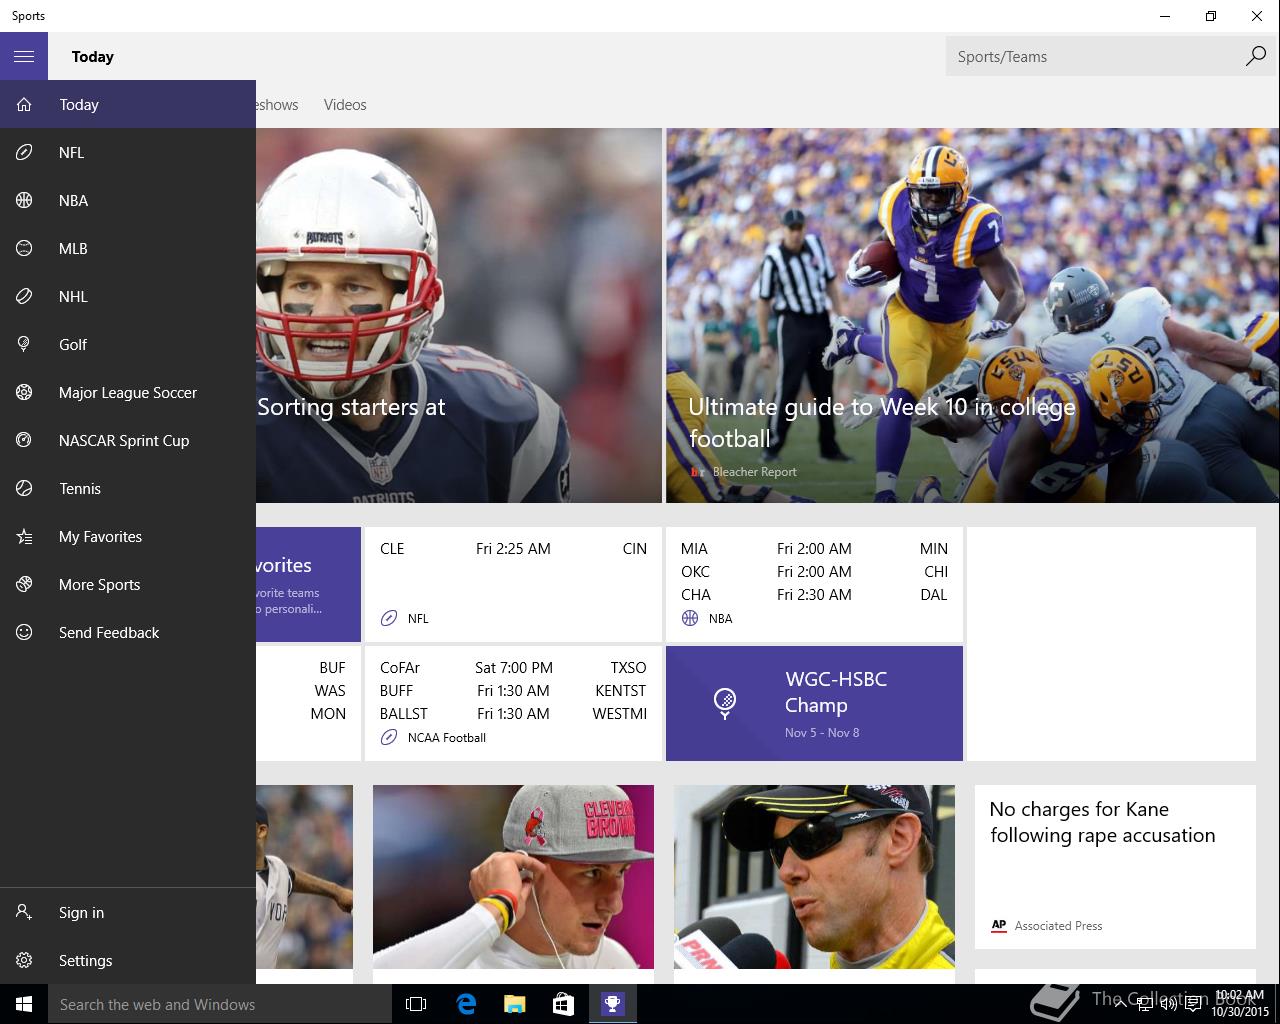1280x1024 pixels.
Task: Open Windows Store from taskbar
Action: (x=563, y=1004)
